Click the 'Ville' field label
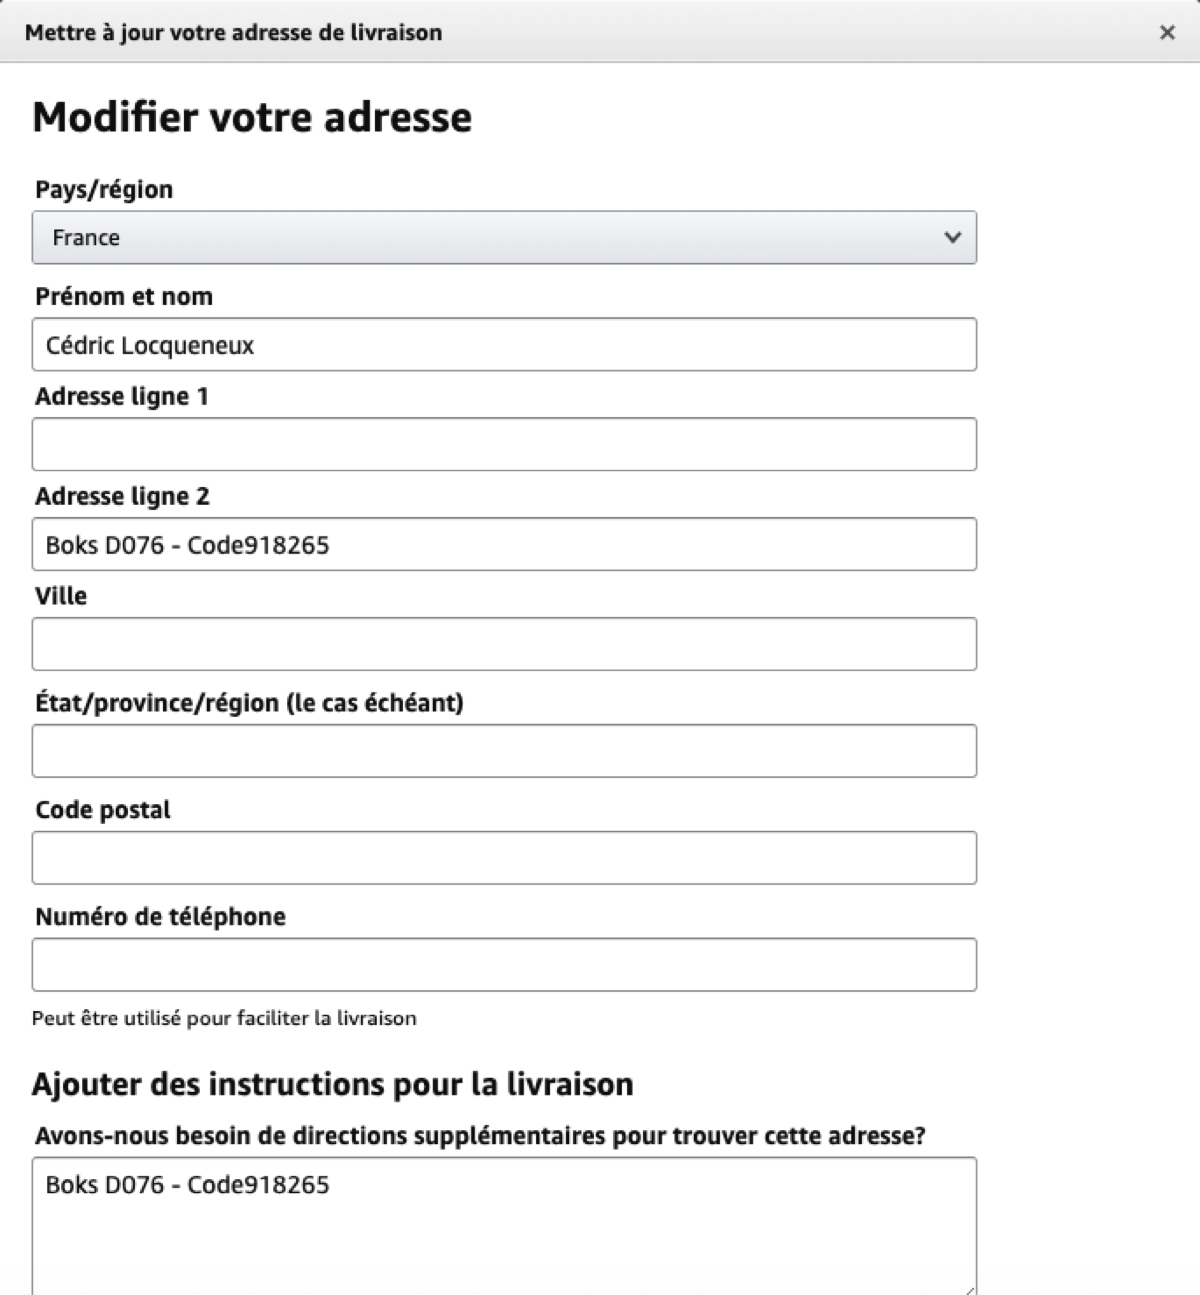1200x1295 pixels. [x=61, y=596]
